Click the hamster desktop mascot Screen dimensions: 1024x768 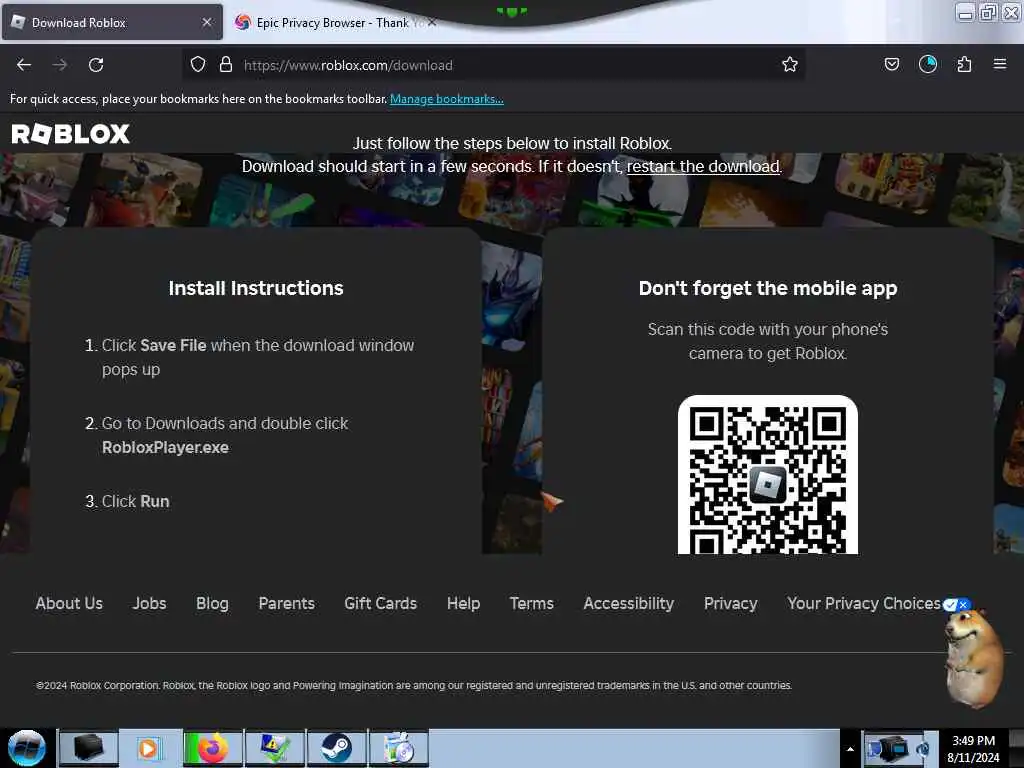(974, 660)
